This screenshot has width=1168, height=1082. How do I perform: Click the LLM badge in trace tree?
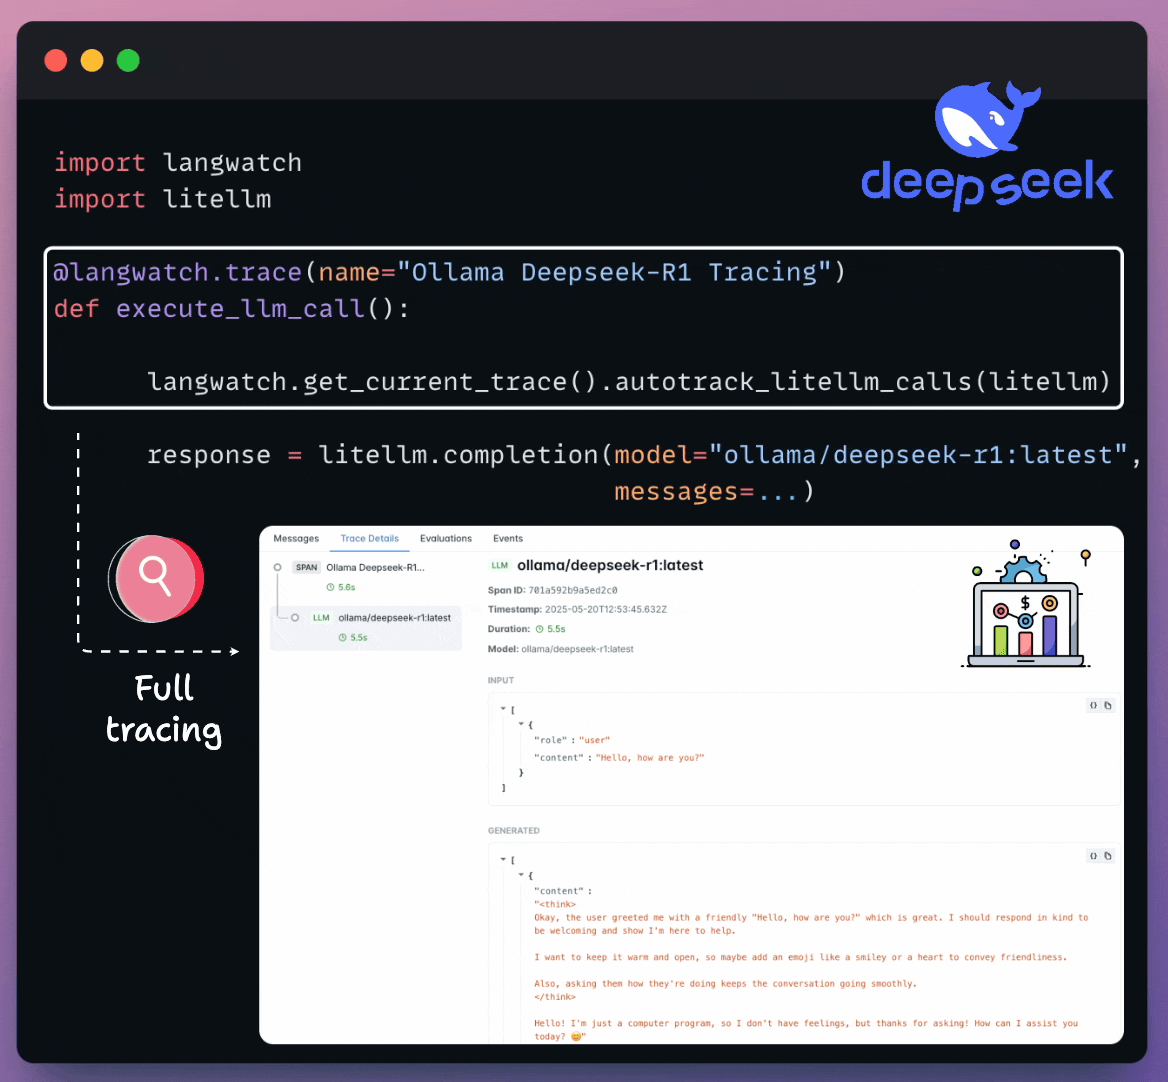[321, 617]
